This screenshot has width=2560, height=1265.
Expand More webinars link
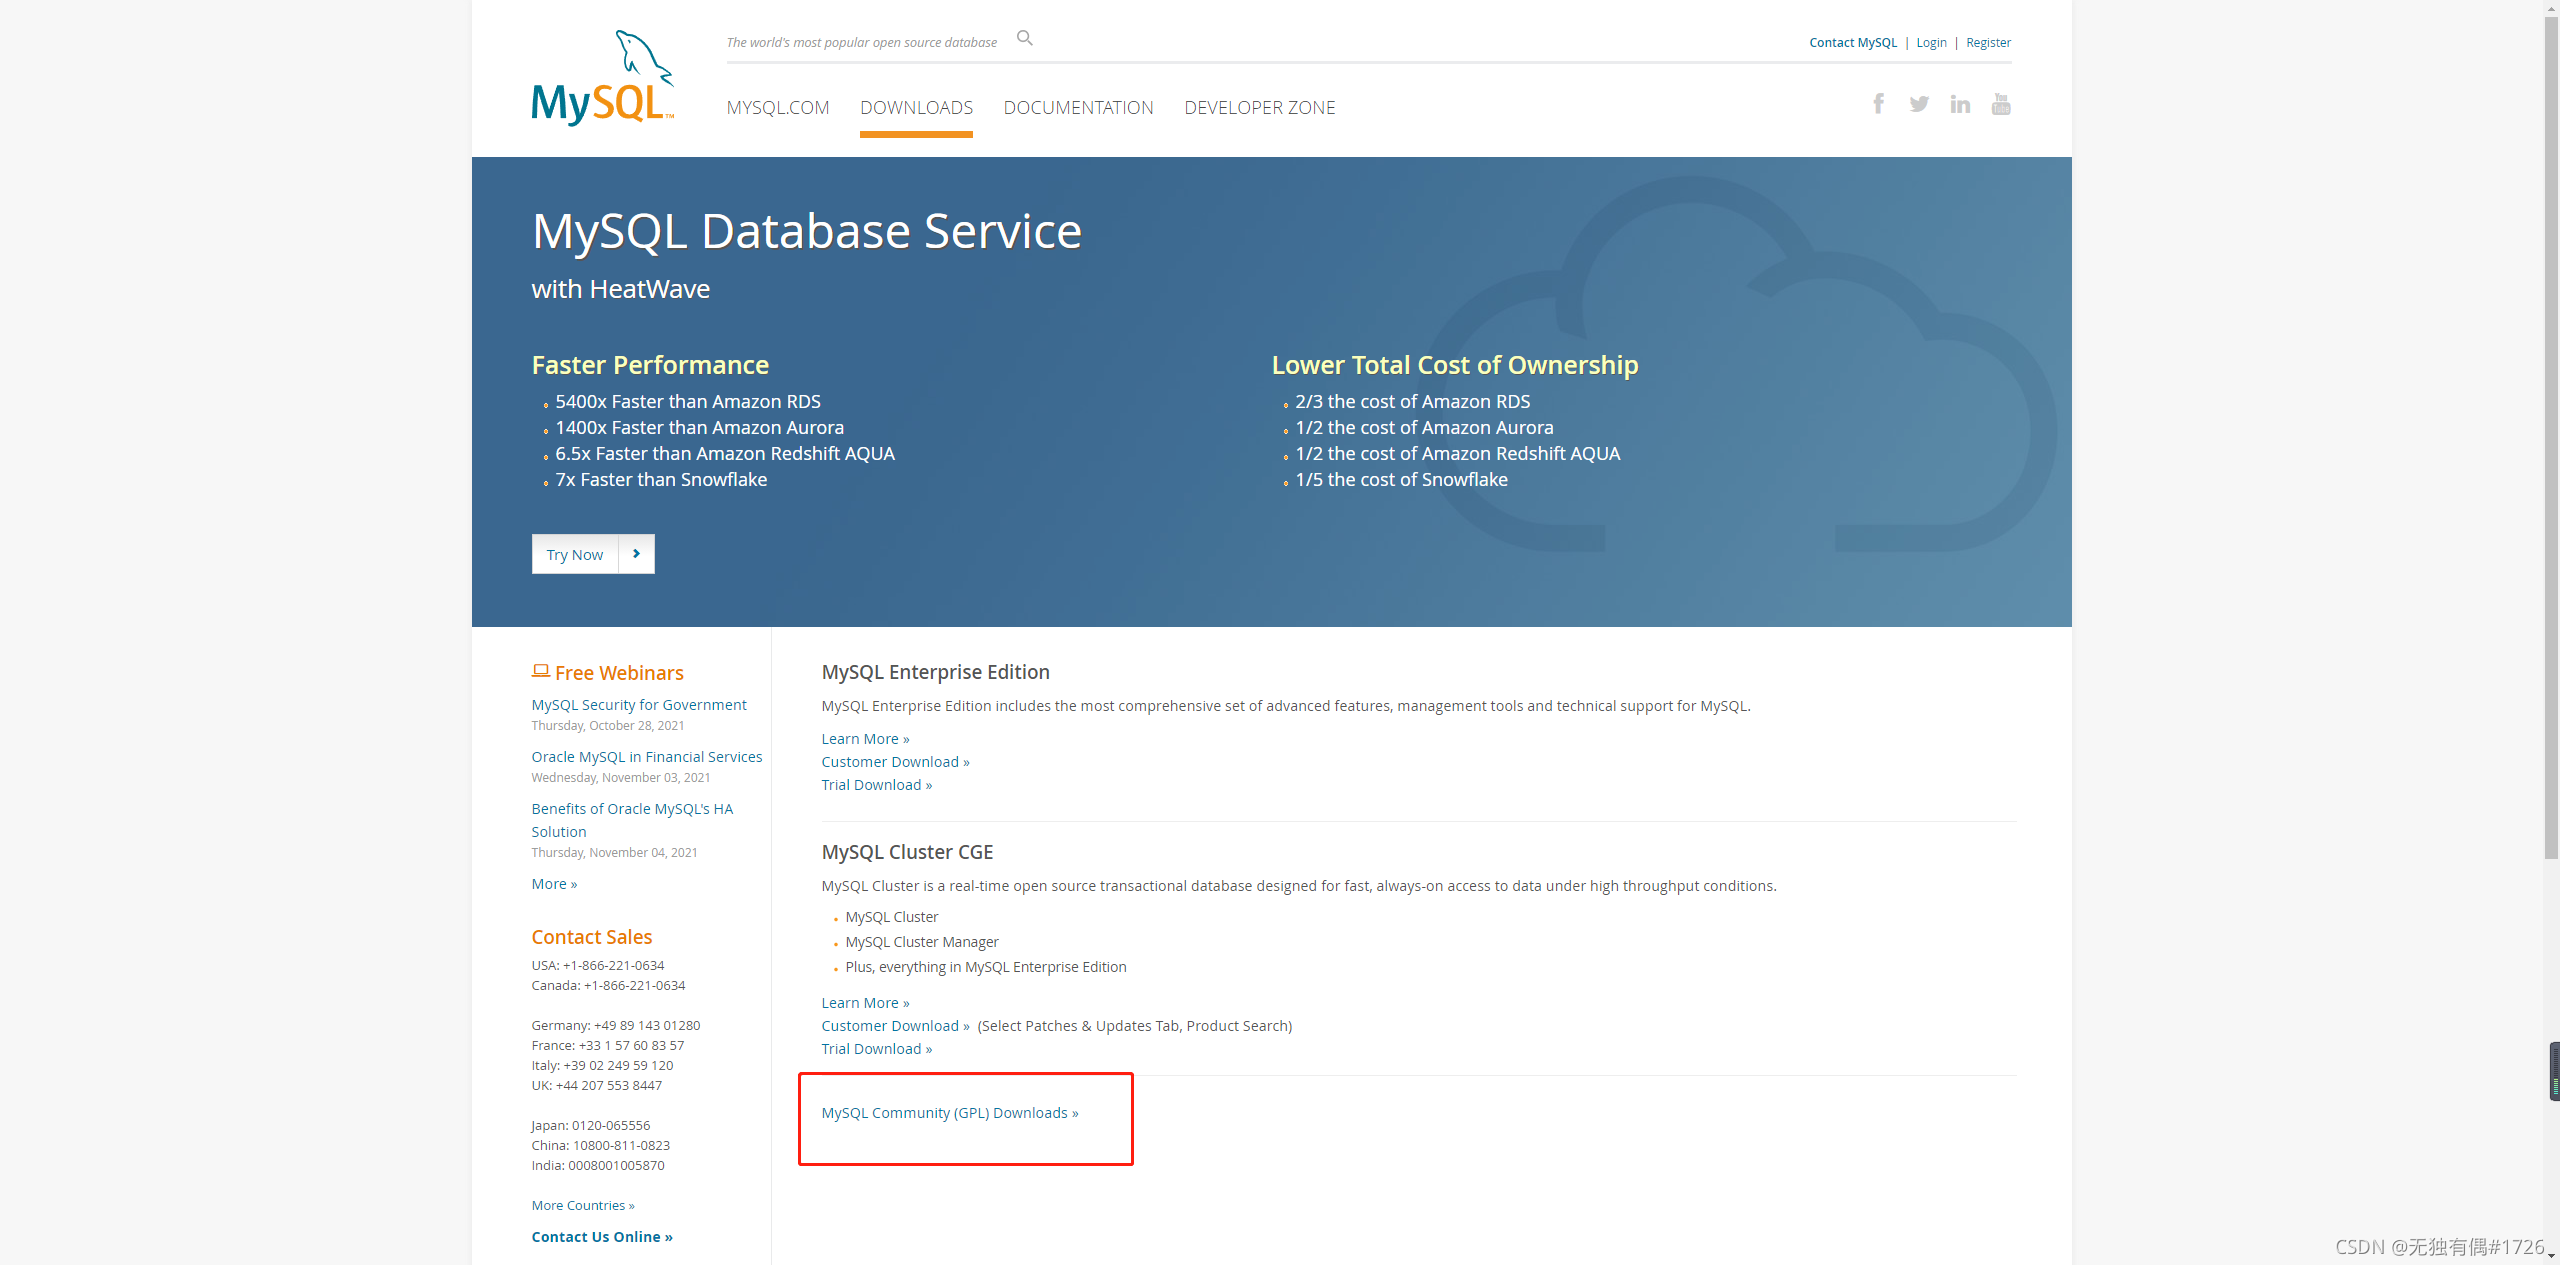553,884
